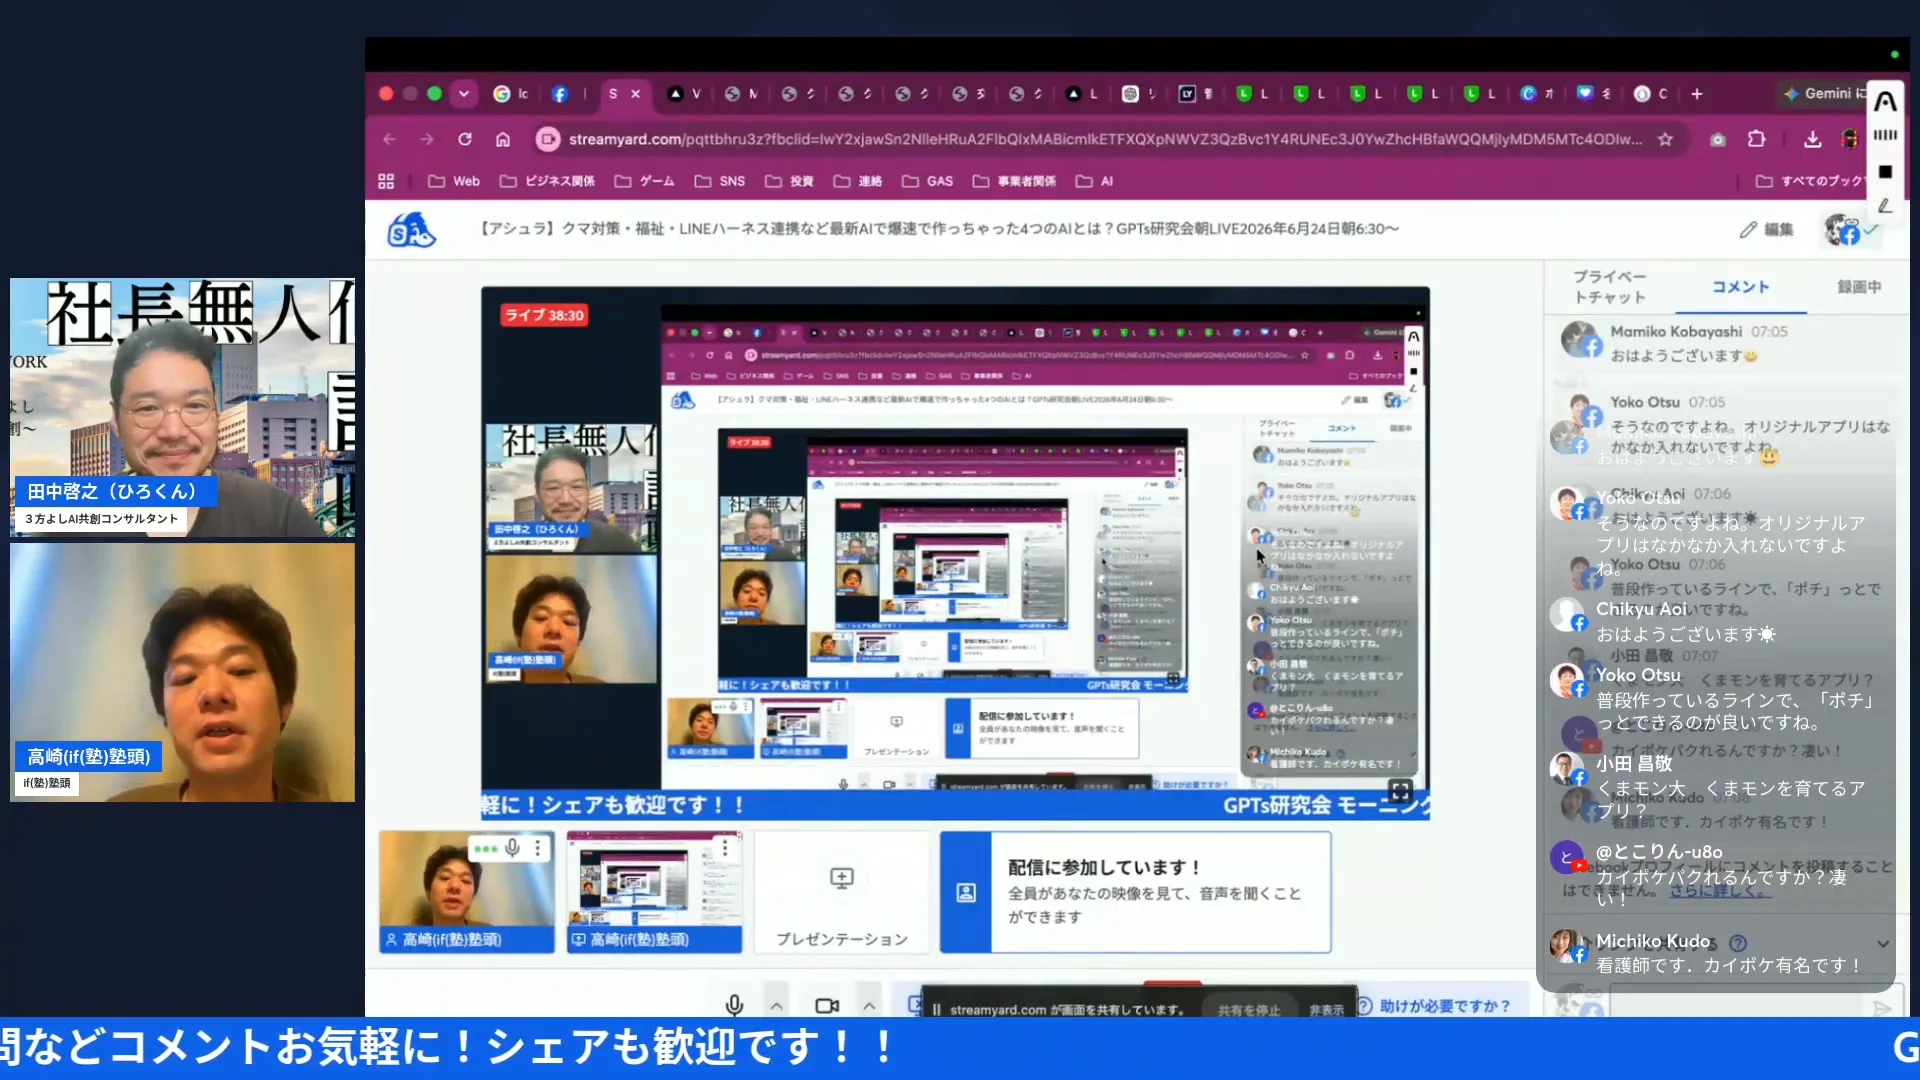Open the 連絡 bookmarks folder
Screen dimensions: 1920x1080
point(858,181)
